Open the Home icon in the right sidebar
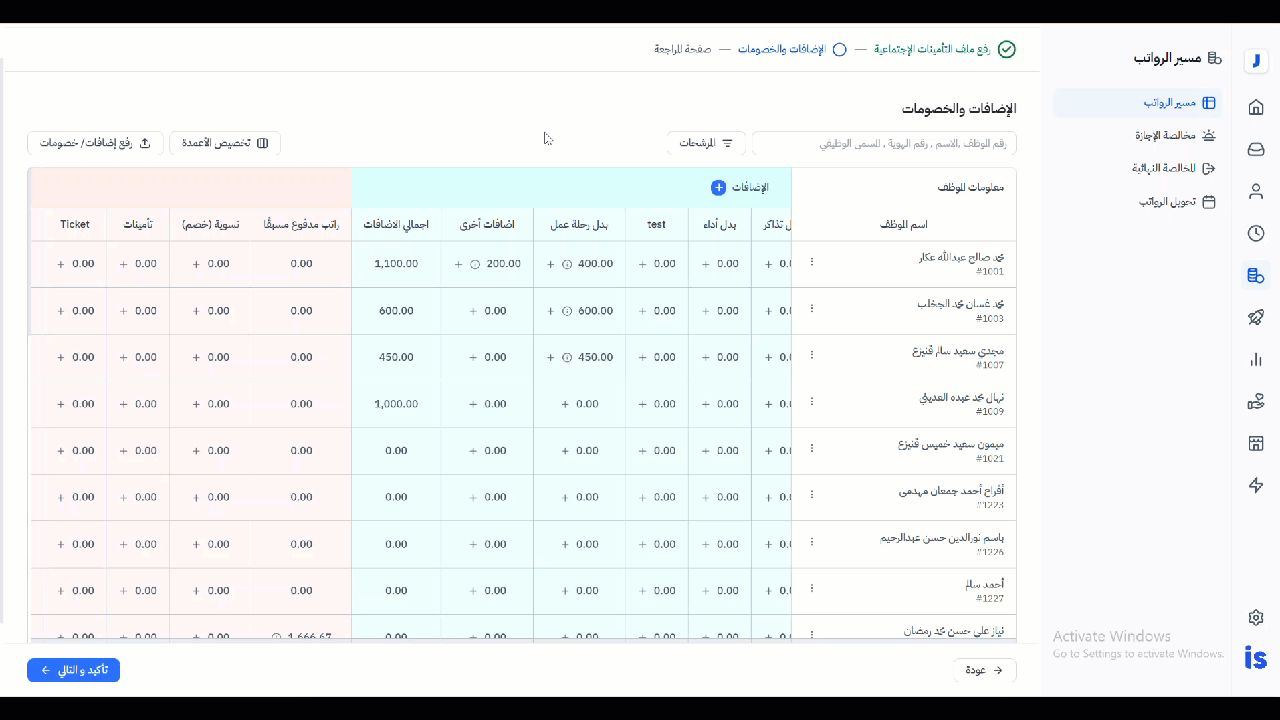1280x720 pixels. coord(1256,107)
